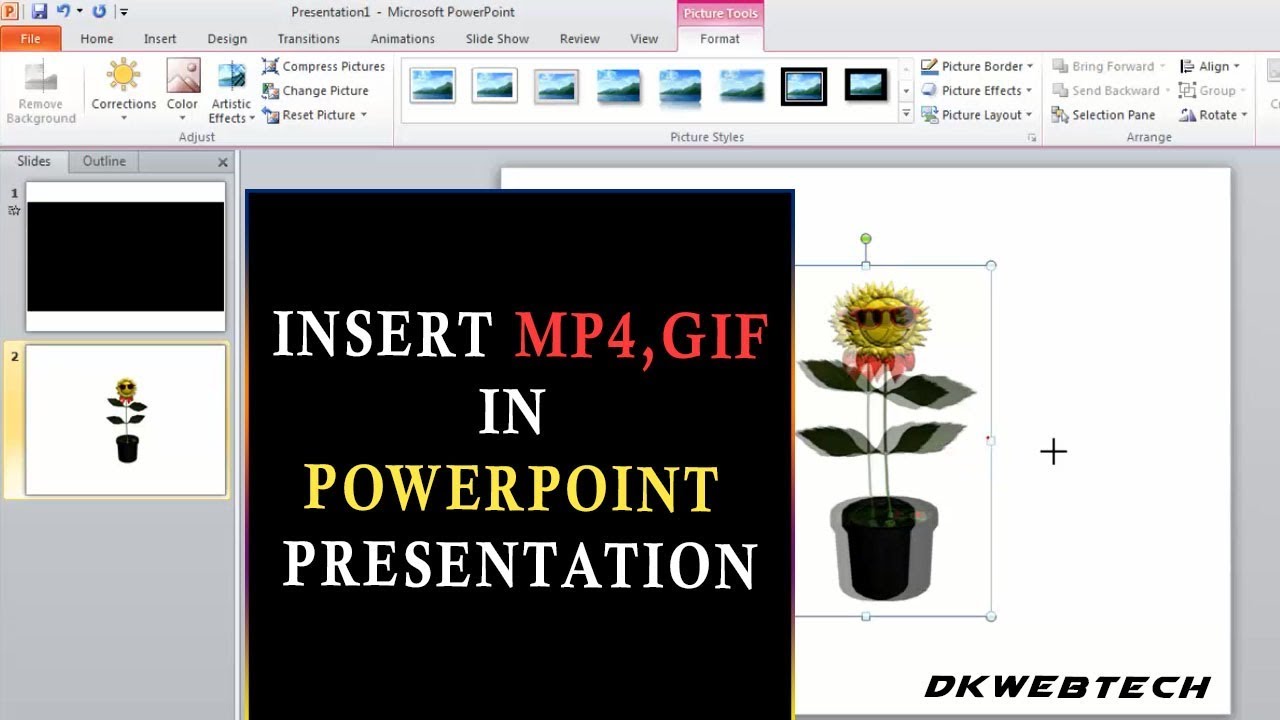Screen dimensions: 1280x720
Task: Click the Send Backward button
Action: [x=1109, y=90]
